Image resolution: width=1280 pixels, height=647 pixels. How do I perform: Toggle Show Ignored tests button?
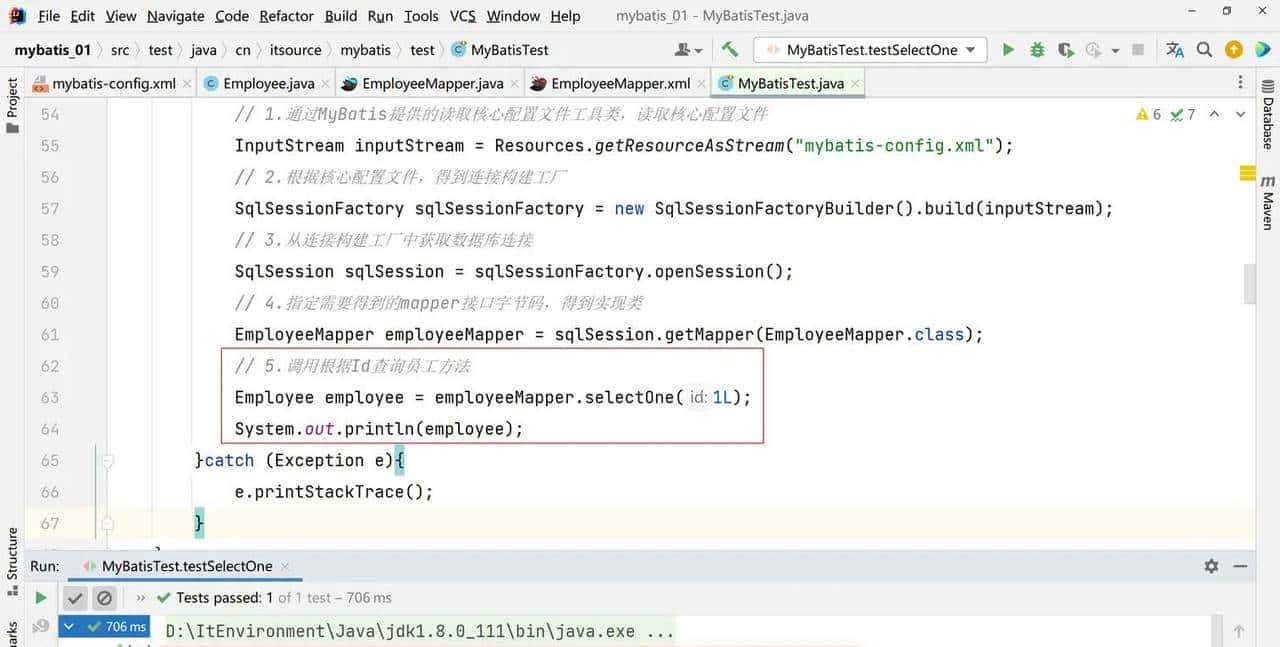click(x=104, y=598)
